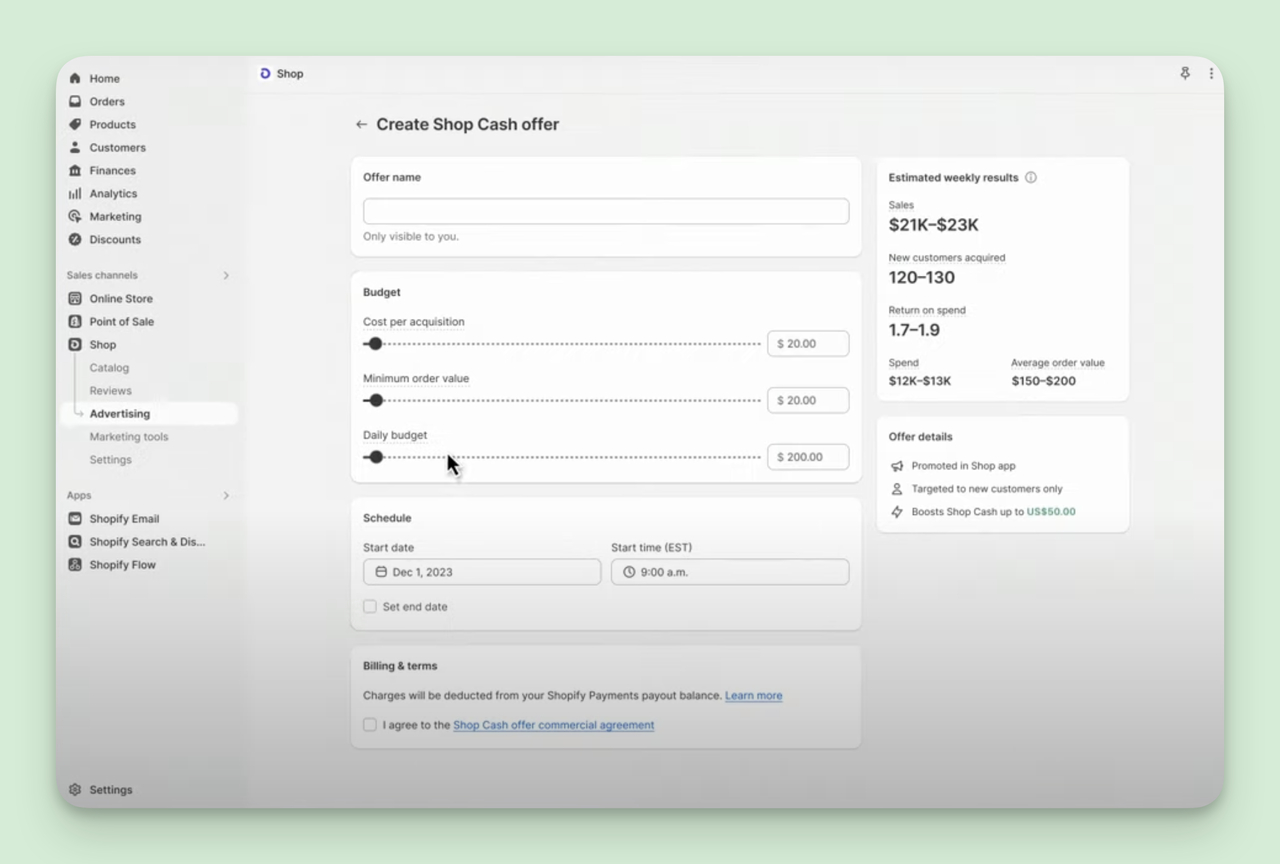This screenshot has width=1280, height=864.
Task: Click the Targeted to new customers only text
Action: click(987, 489)
